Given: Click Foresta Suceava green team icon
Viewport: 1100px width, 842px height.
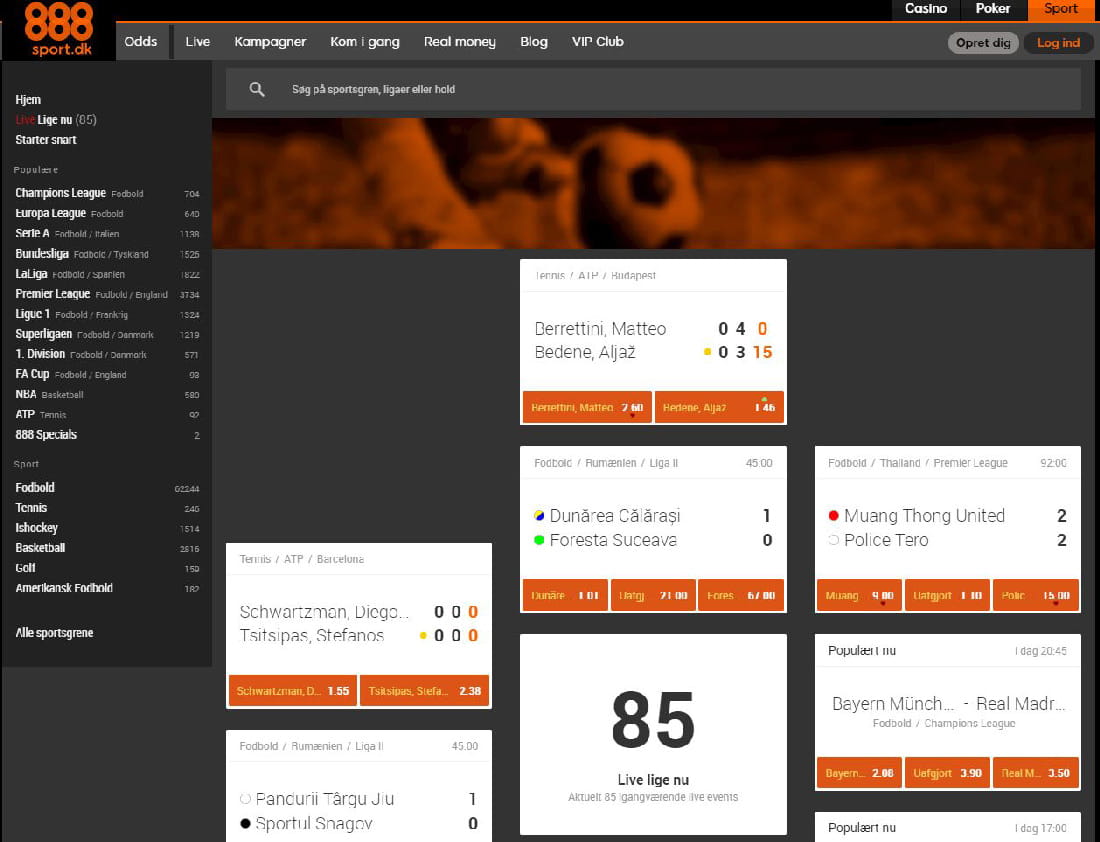Looking at the screenshot, I should (539, 540).
